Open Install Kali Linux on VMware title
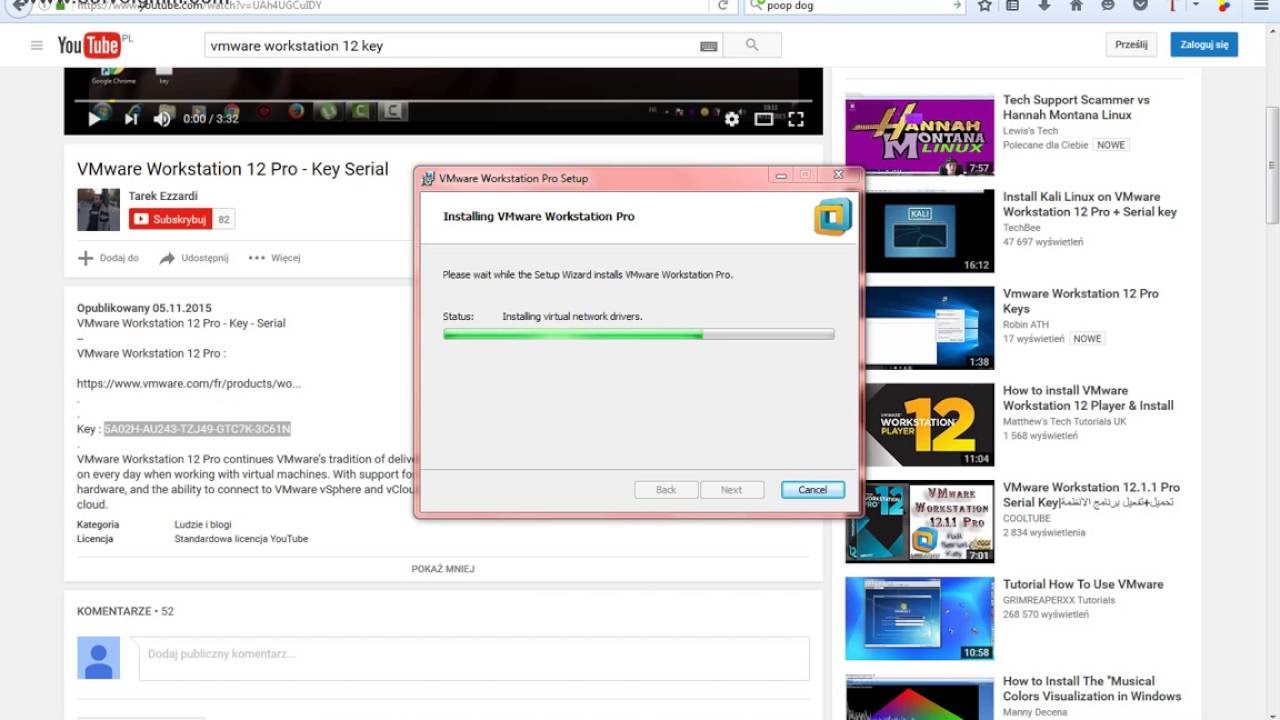Viewport: 1280px width, 720px height. 1090,204
